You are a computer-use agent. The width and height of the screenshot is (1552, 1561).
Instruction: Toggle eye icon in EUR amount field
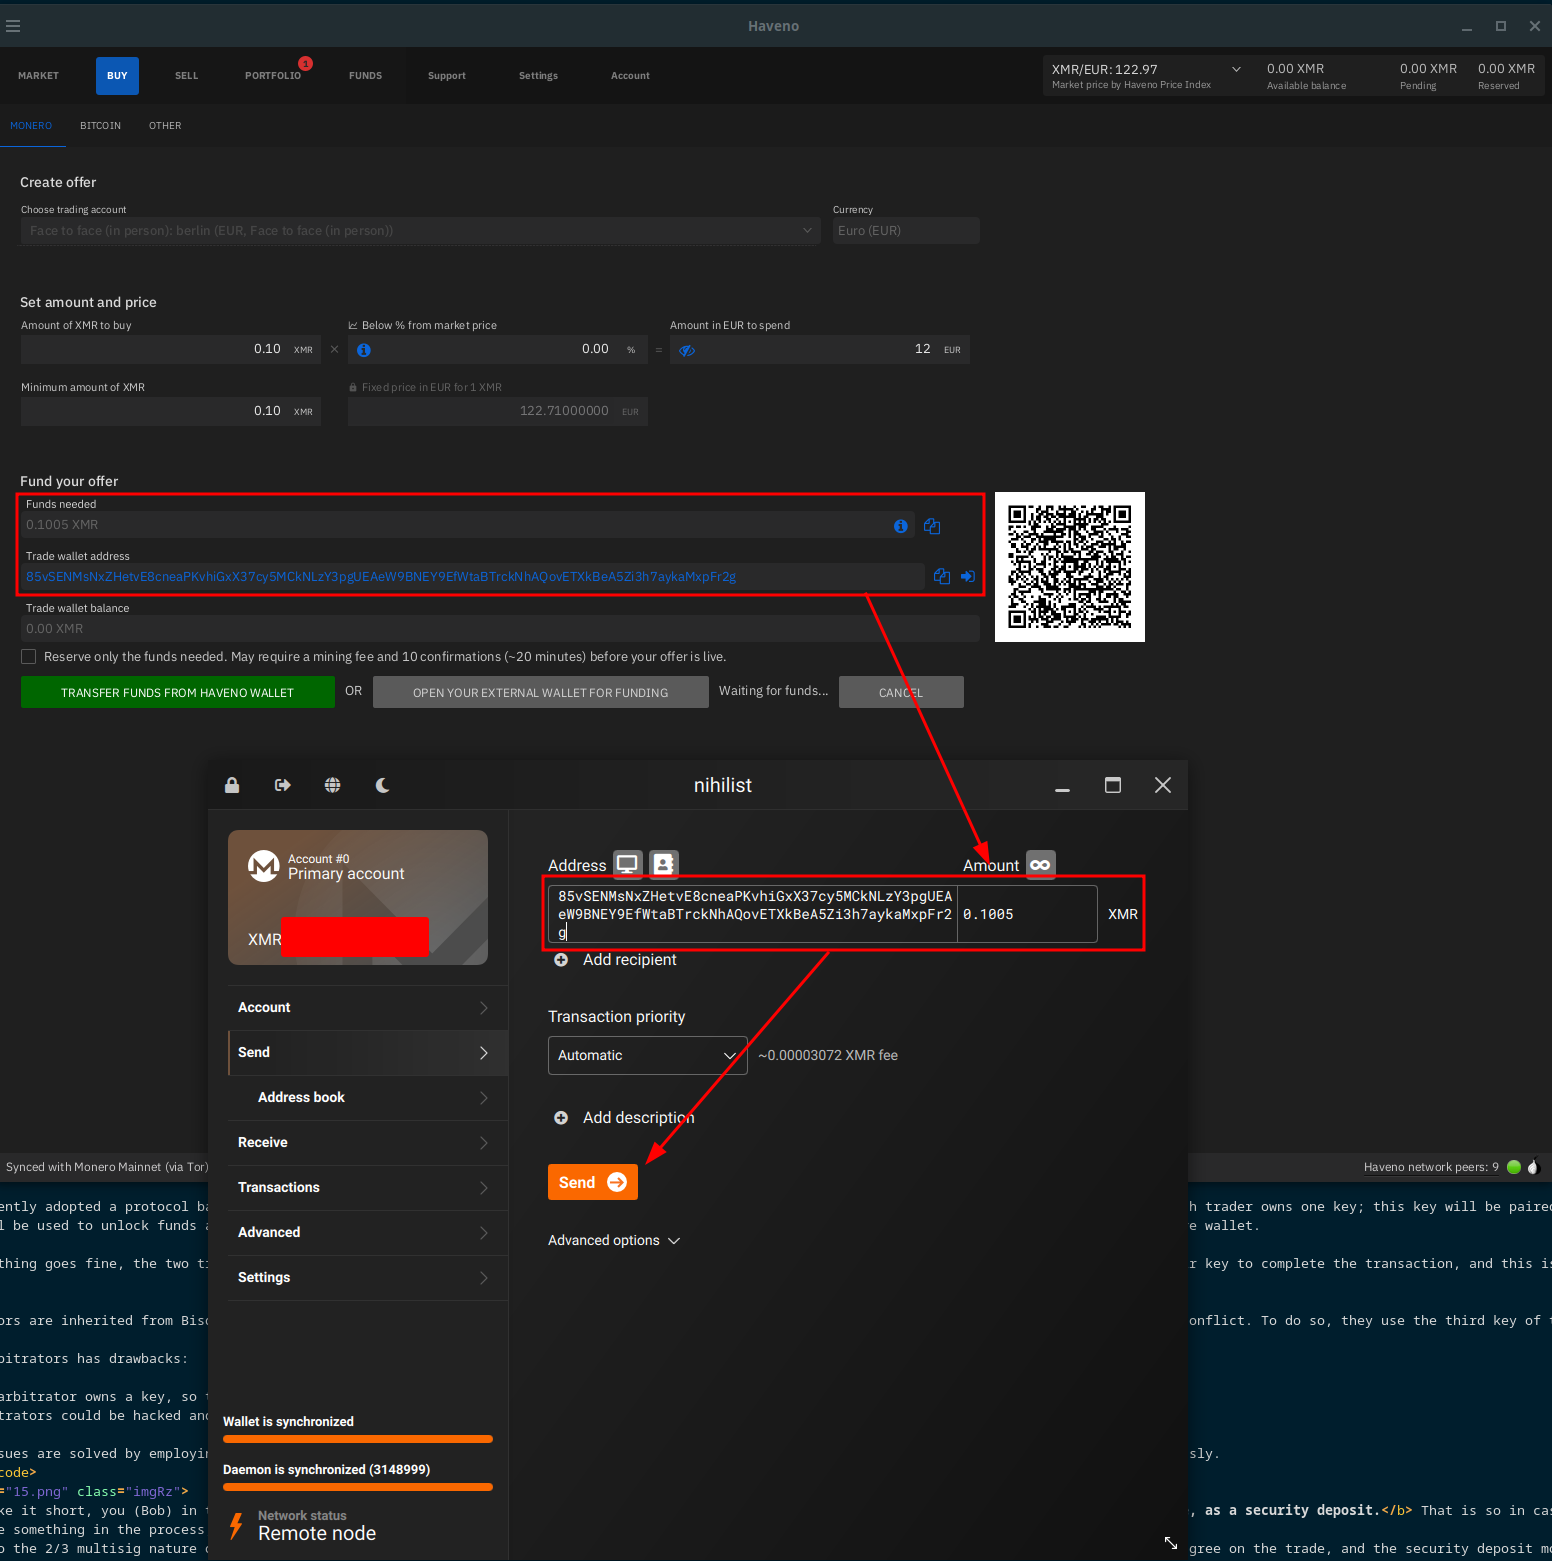687,350
